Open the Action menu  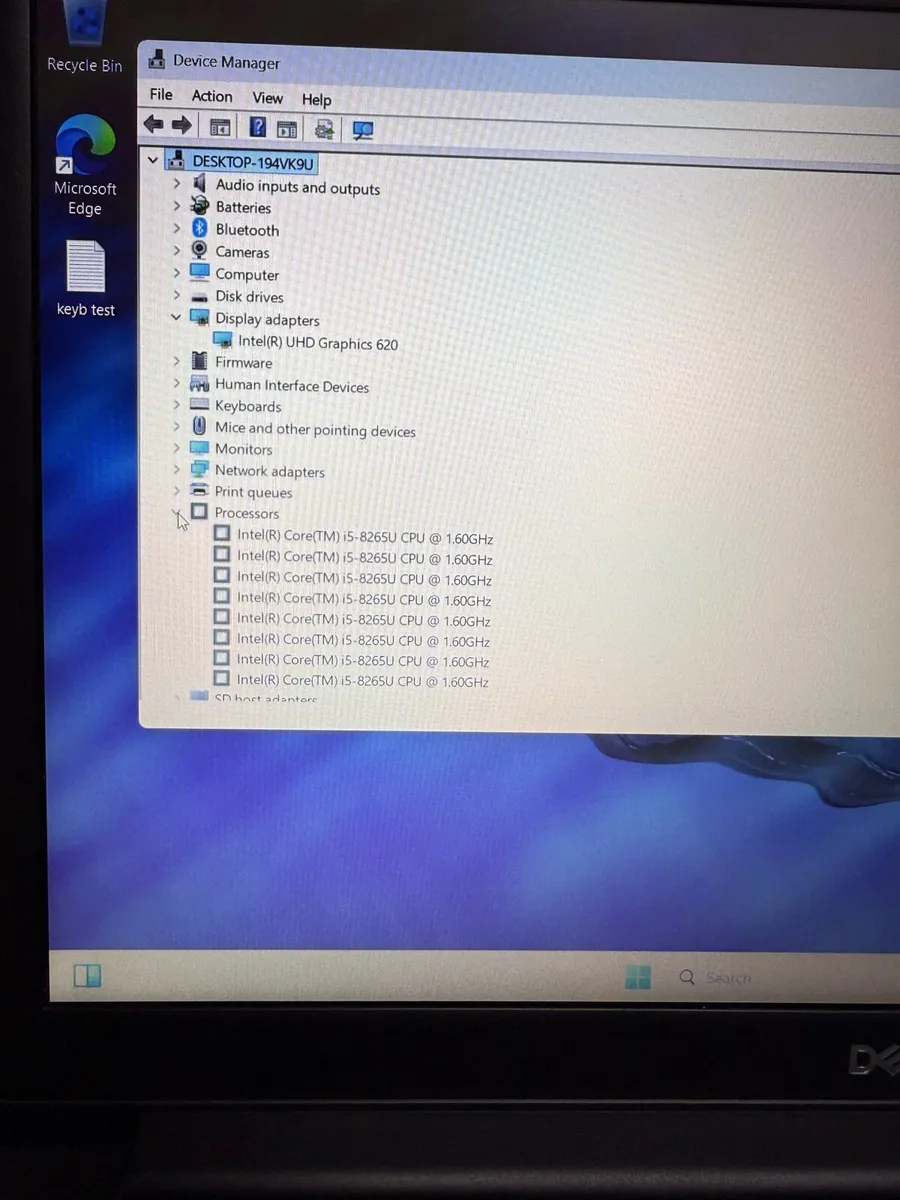[212, 96]
